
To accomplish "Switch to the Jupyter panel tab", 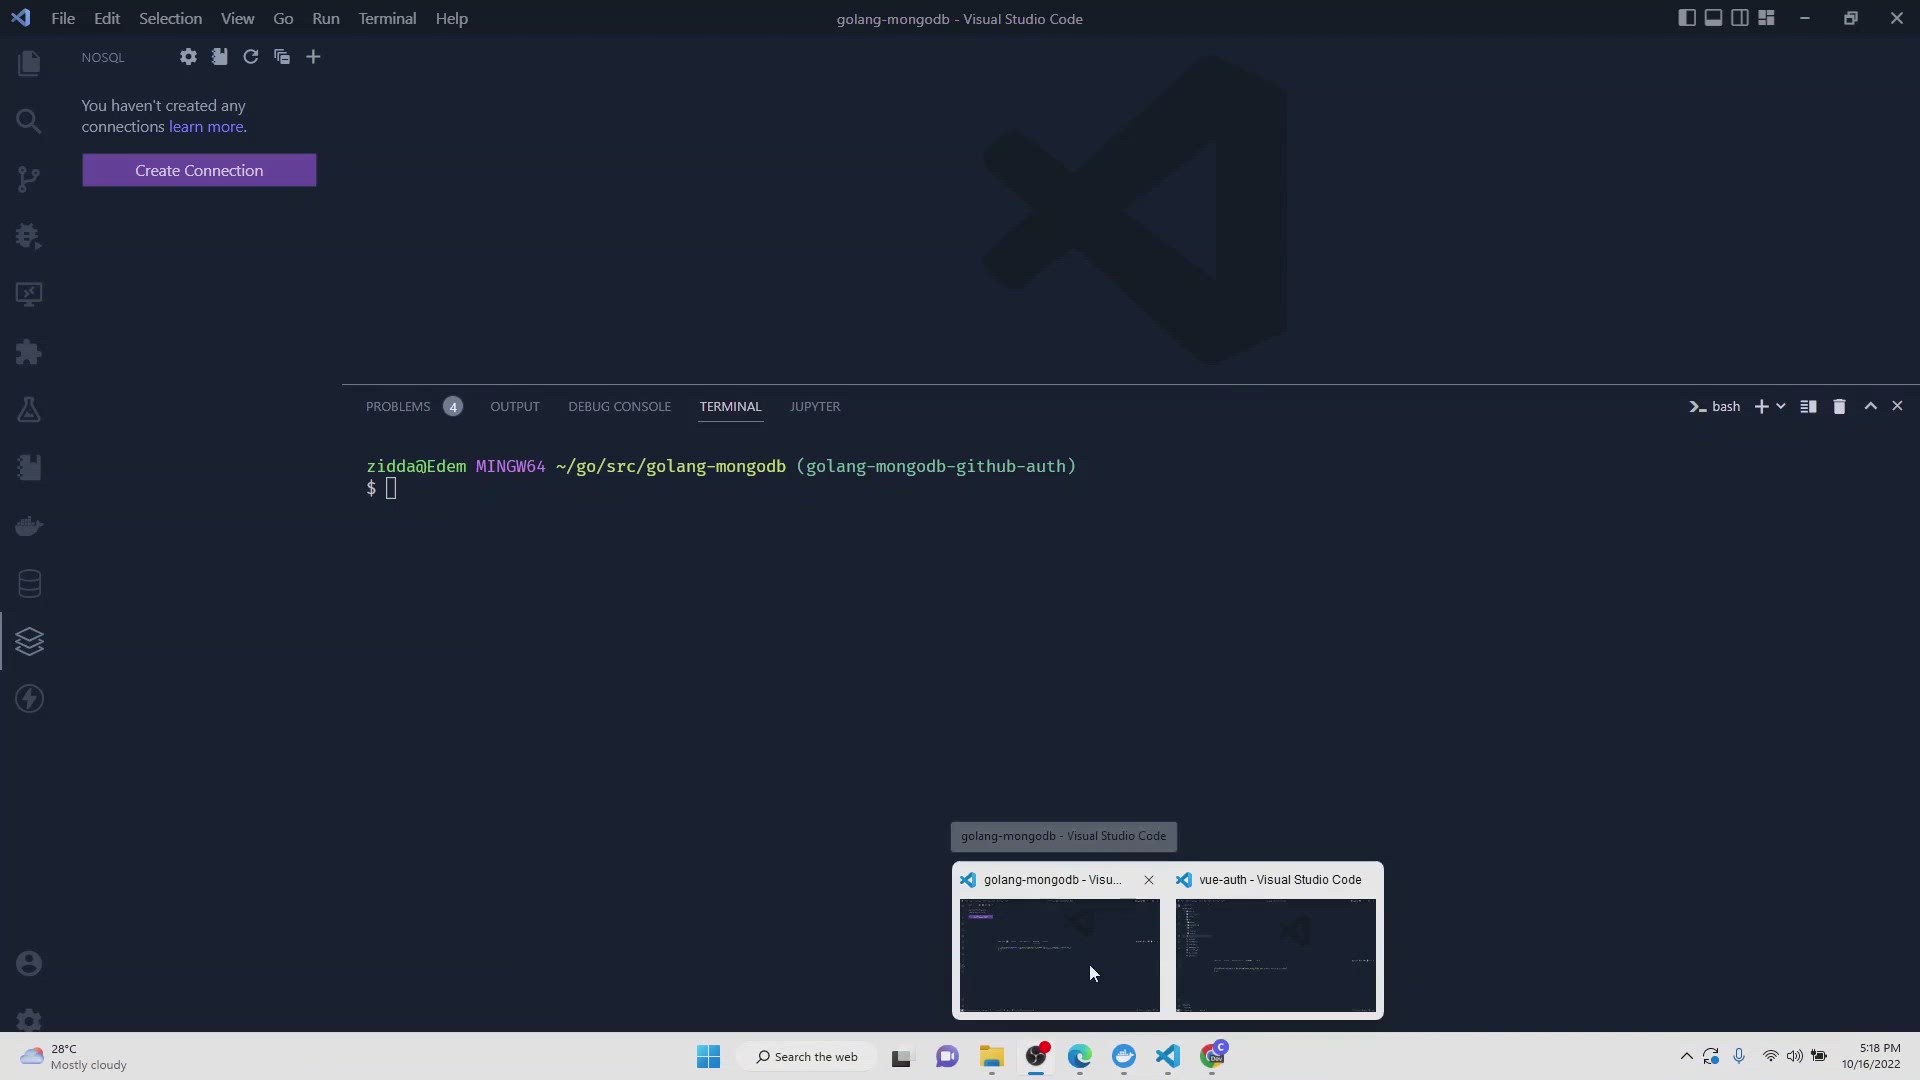I will click(815, 407).
